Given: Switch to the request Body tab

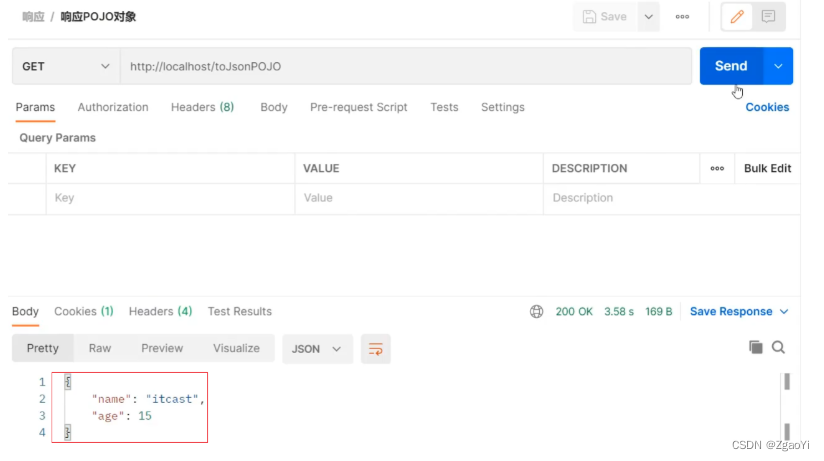Looking at the screenshot, I should pyautogui.click(x=274, y=107).
